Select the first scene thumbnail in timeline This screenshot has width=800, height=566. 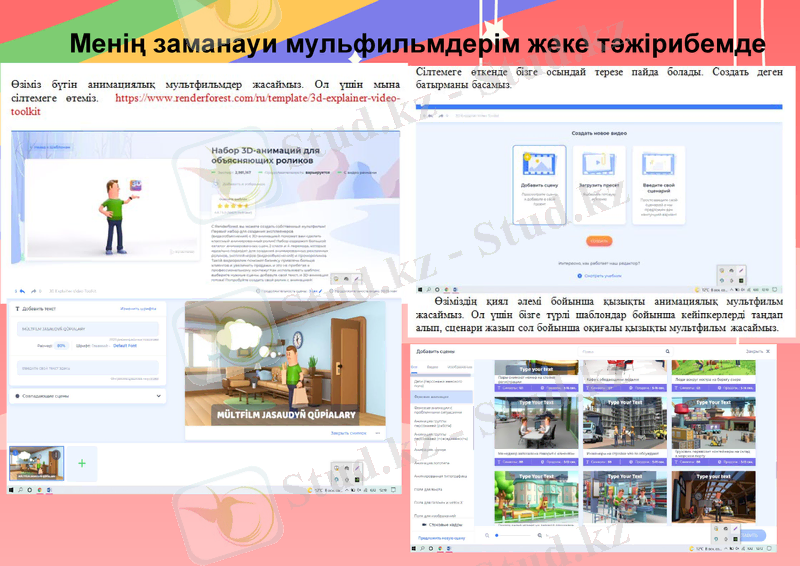37,463
